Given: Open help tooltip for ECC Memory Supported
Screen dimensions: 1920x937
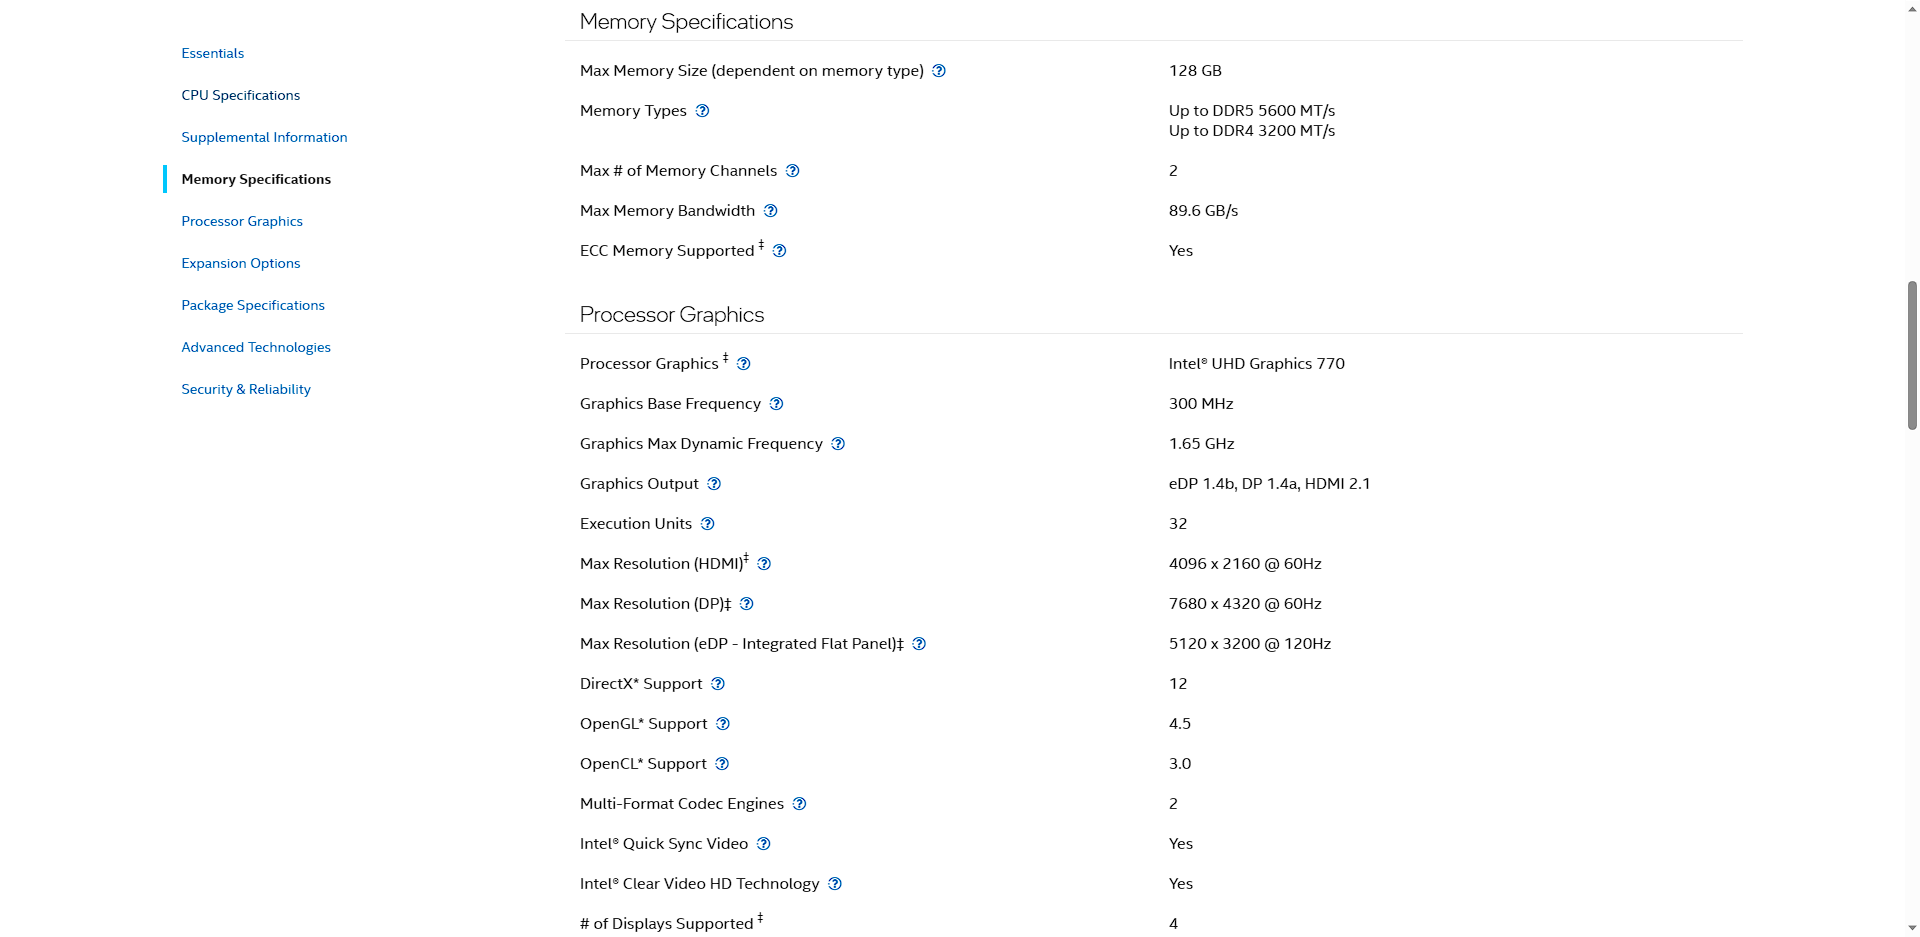Looking at the screenshot, I should click(x=779, y=251).
